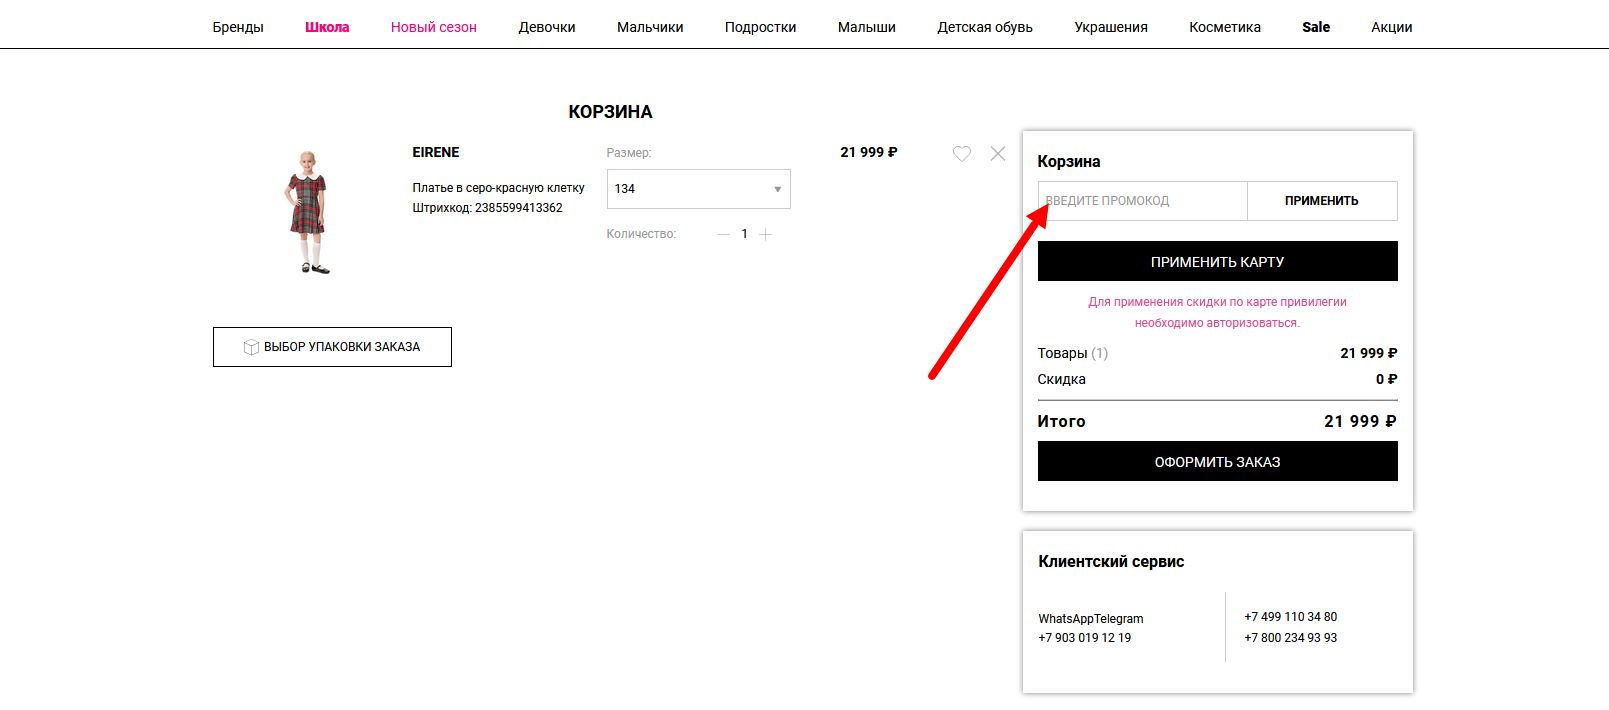
Task: Remove the item with the X icon
Action: point(998,154)
